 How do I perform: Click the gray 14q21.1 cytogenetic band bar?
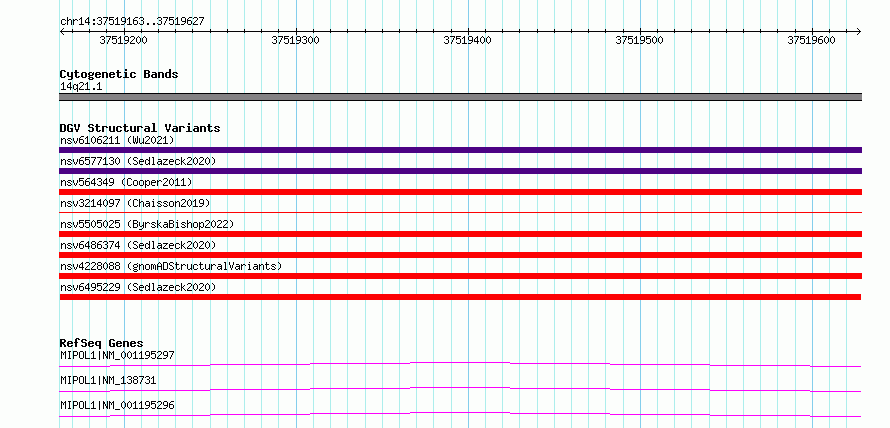460,97
